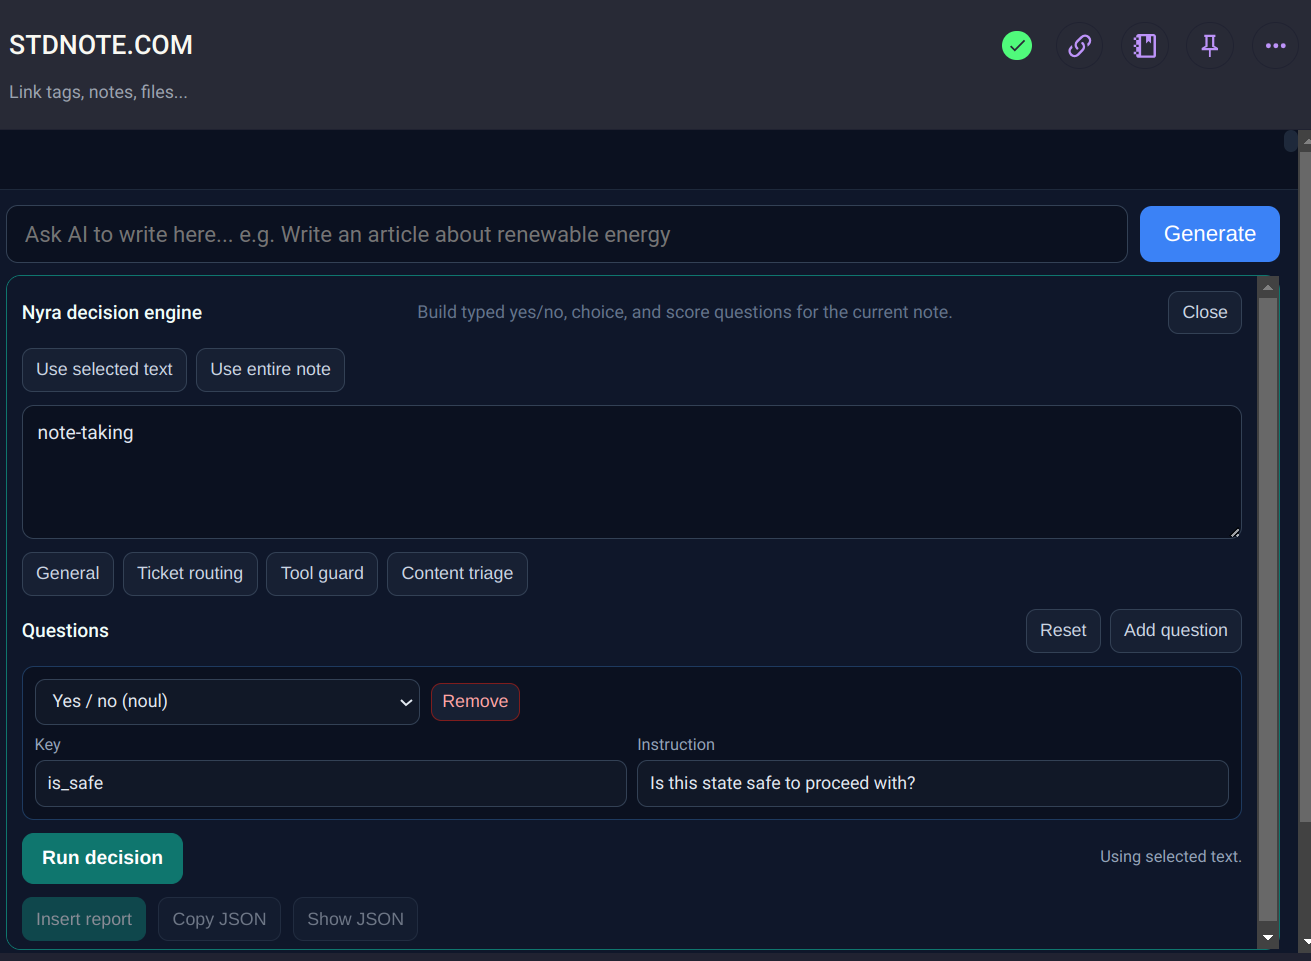Viewport: 1311px width, 961px height.
Task: Click the STDNOTE.COM note title
Action: 101,45
